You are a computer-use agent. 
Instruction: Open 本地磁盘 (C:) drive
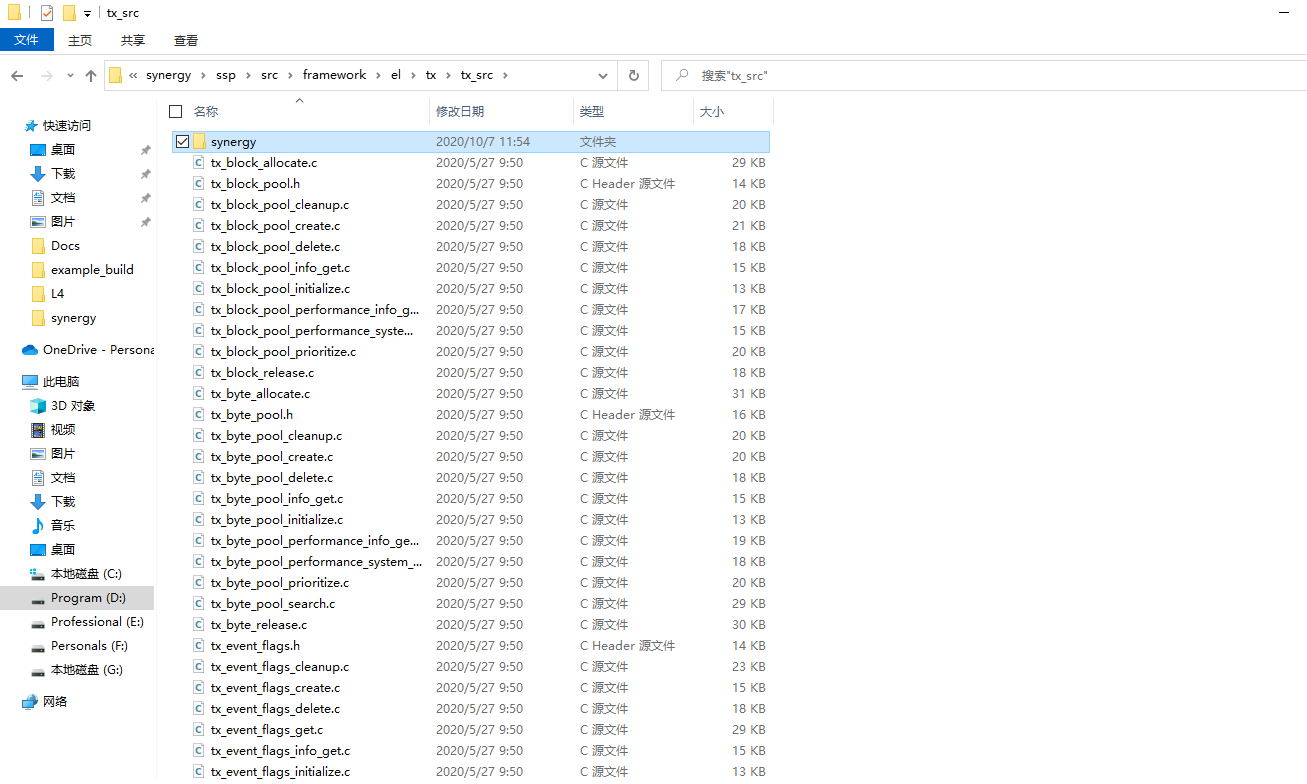click(86, 573)
